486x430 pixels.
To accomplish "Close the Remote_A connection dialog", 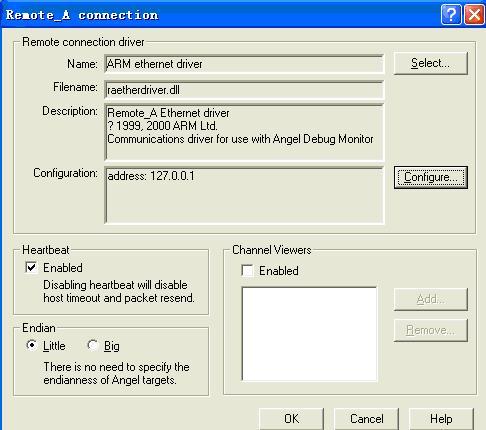I will coord(474,15).
